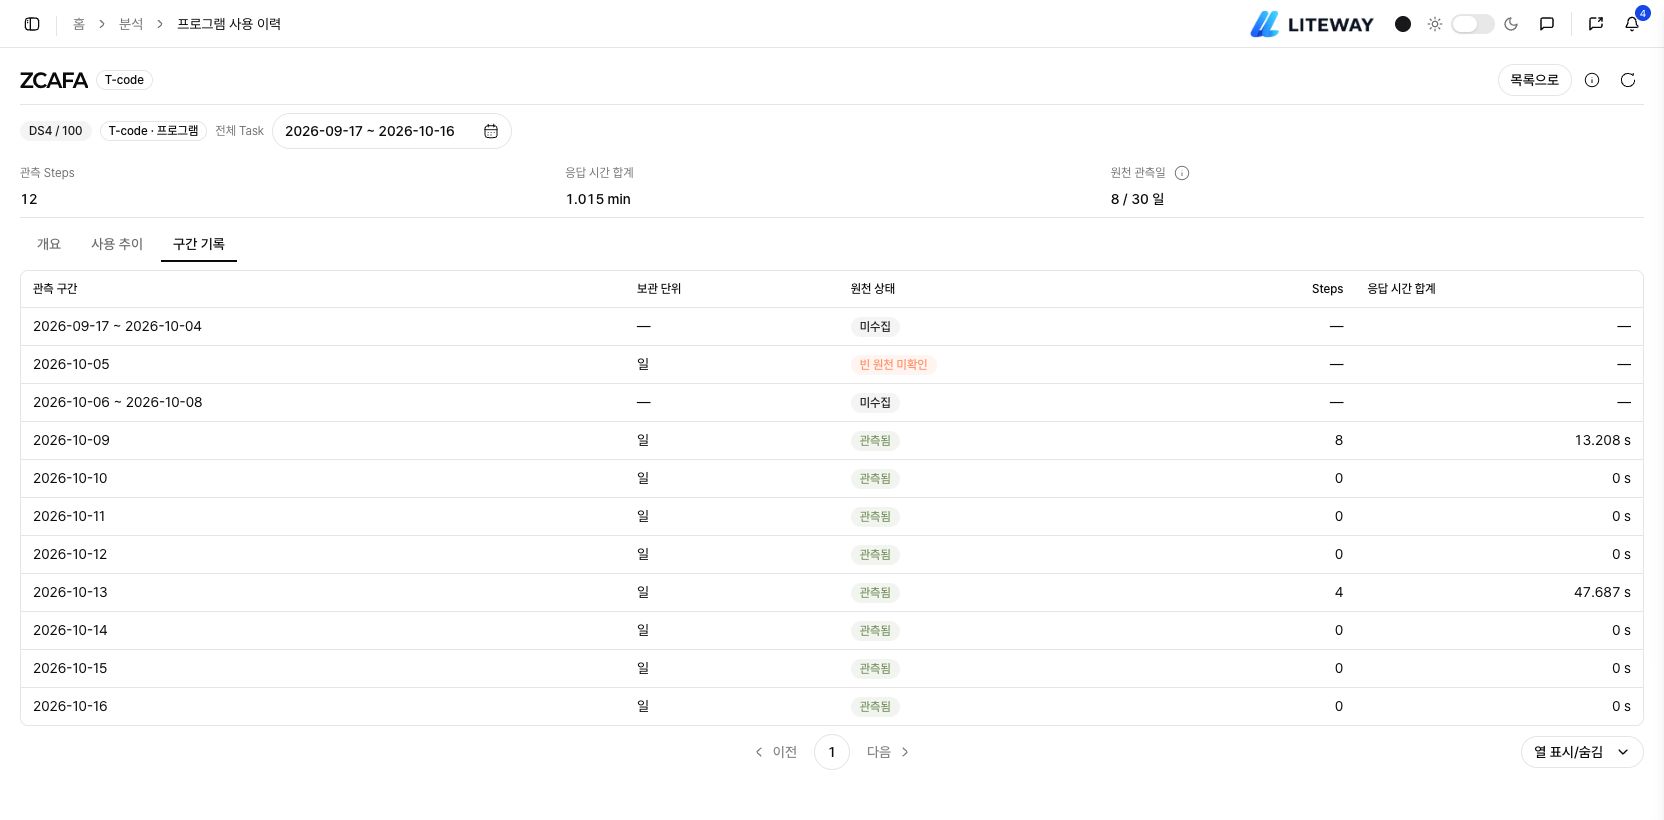1664x820 pixels.
Task: Refresh the page with reload icon
Action: pyautogui.click(x=1628, y=80)
